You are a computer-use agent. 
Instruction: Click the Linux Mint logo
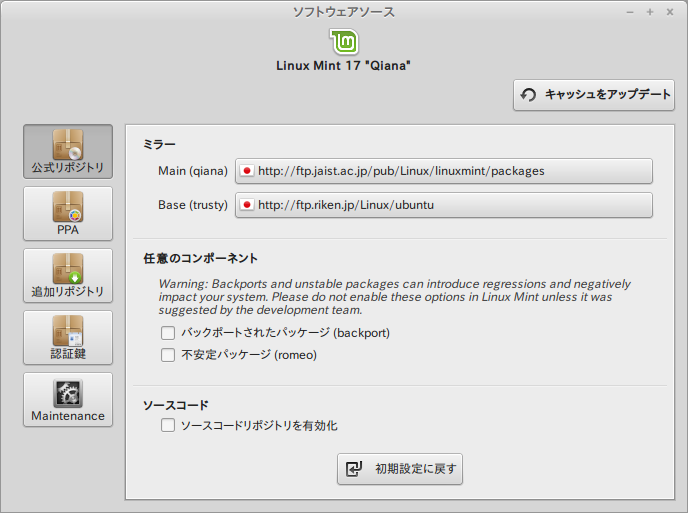coord(344,42)
